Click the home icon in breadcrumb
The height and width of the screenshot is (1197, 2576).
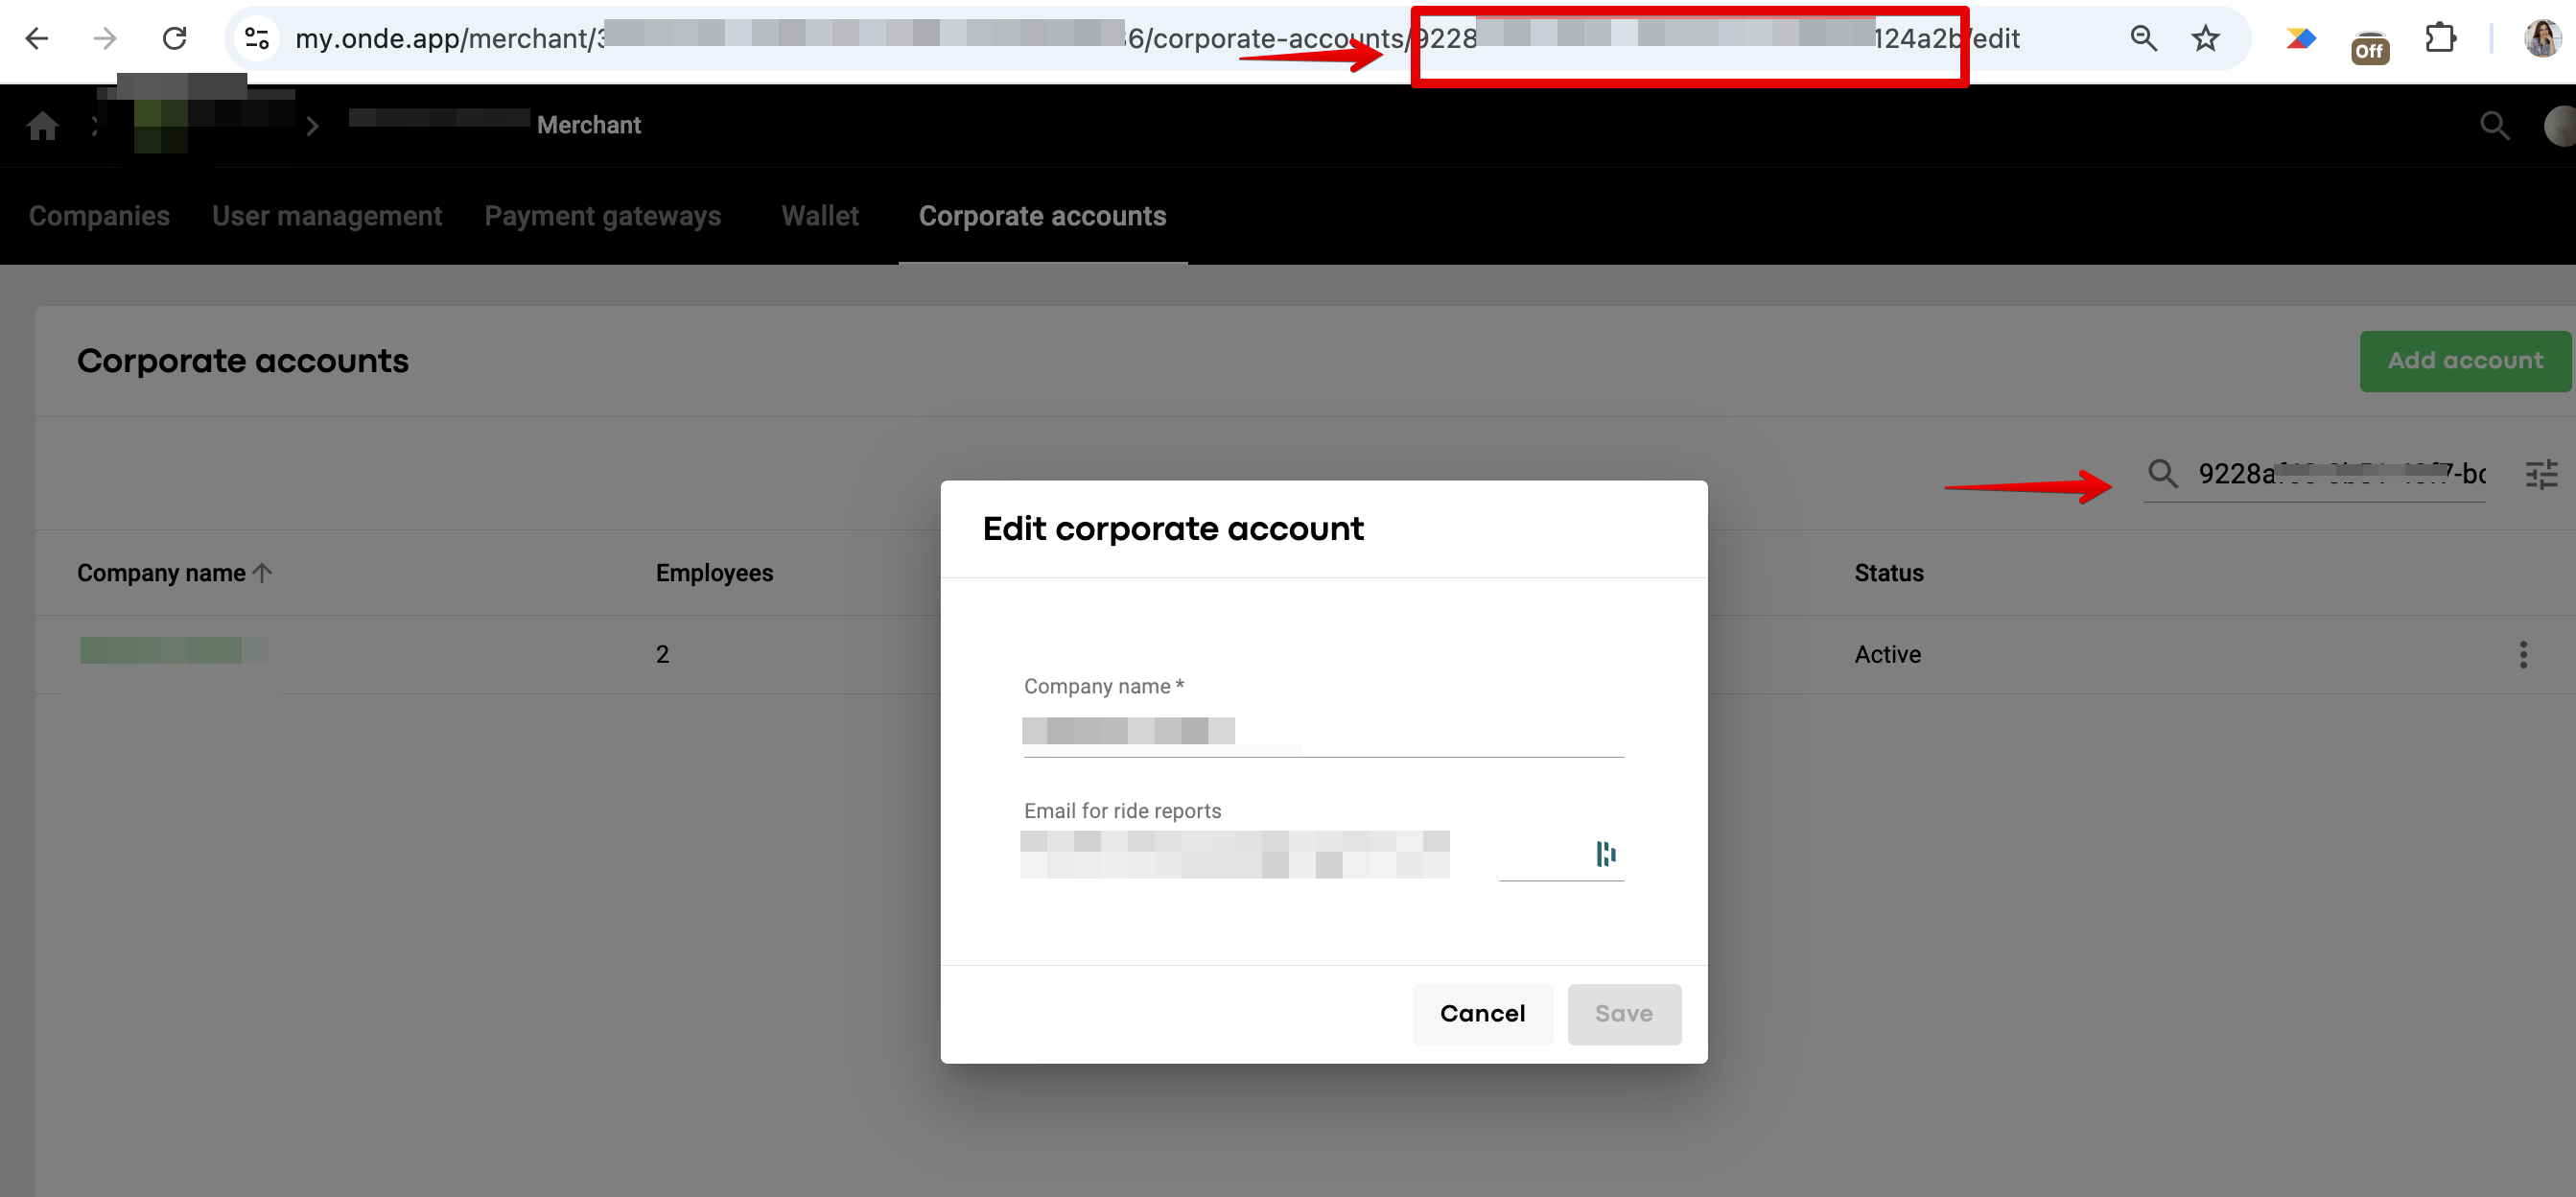pos(42,126)
